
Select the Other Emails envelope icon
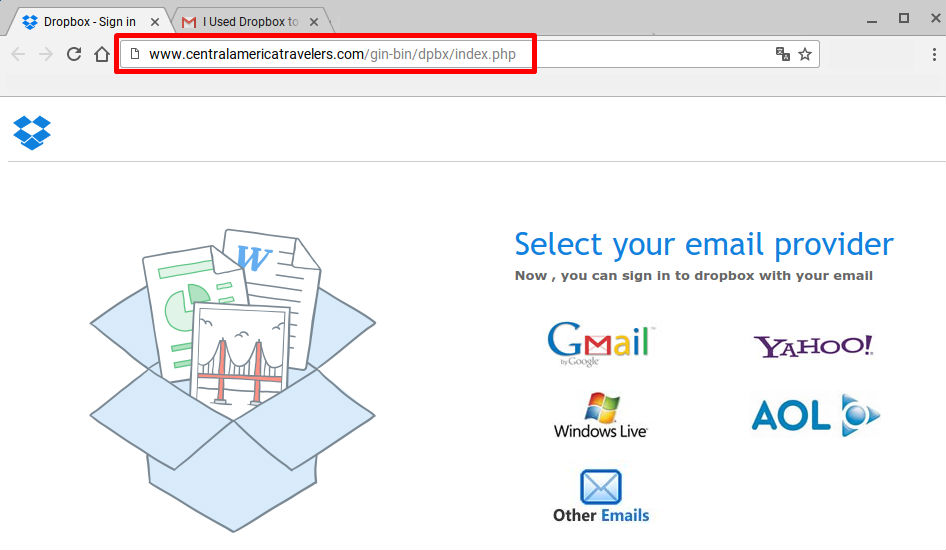click(x=601, y=487)
